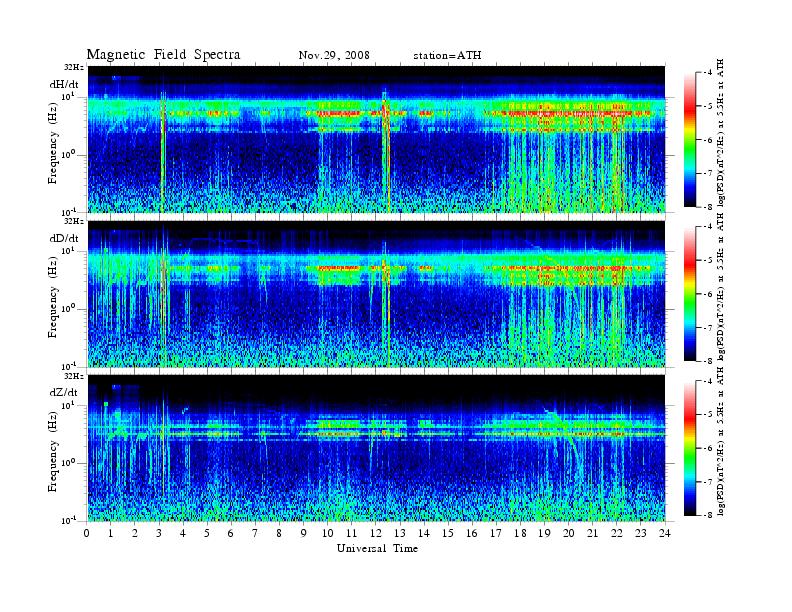Click the "dH/dt" panel label
Viewport: 792px width, 612px height.
pyautogui.click(x=64, y=84)
